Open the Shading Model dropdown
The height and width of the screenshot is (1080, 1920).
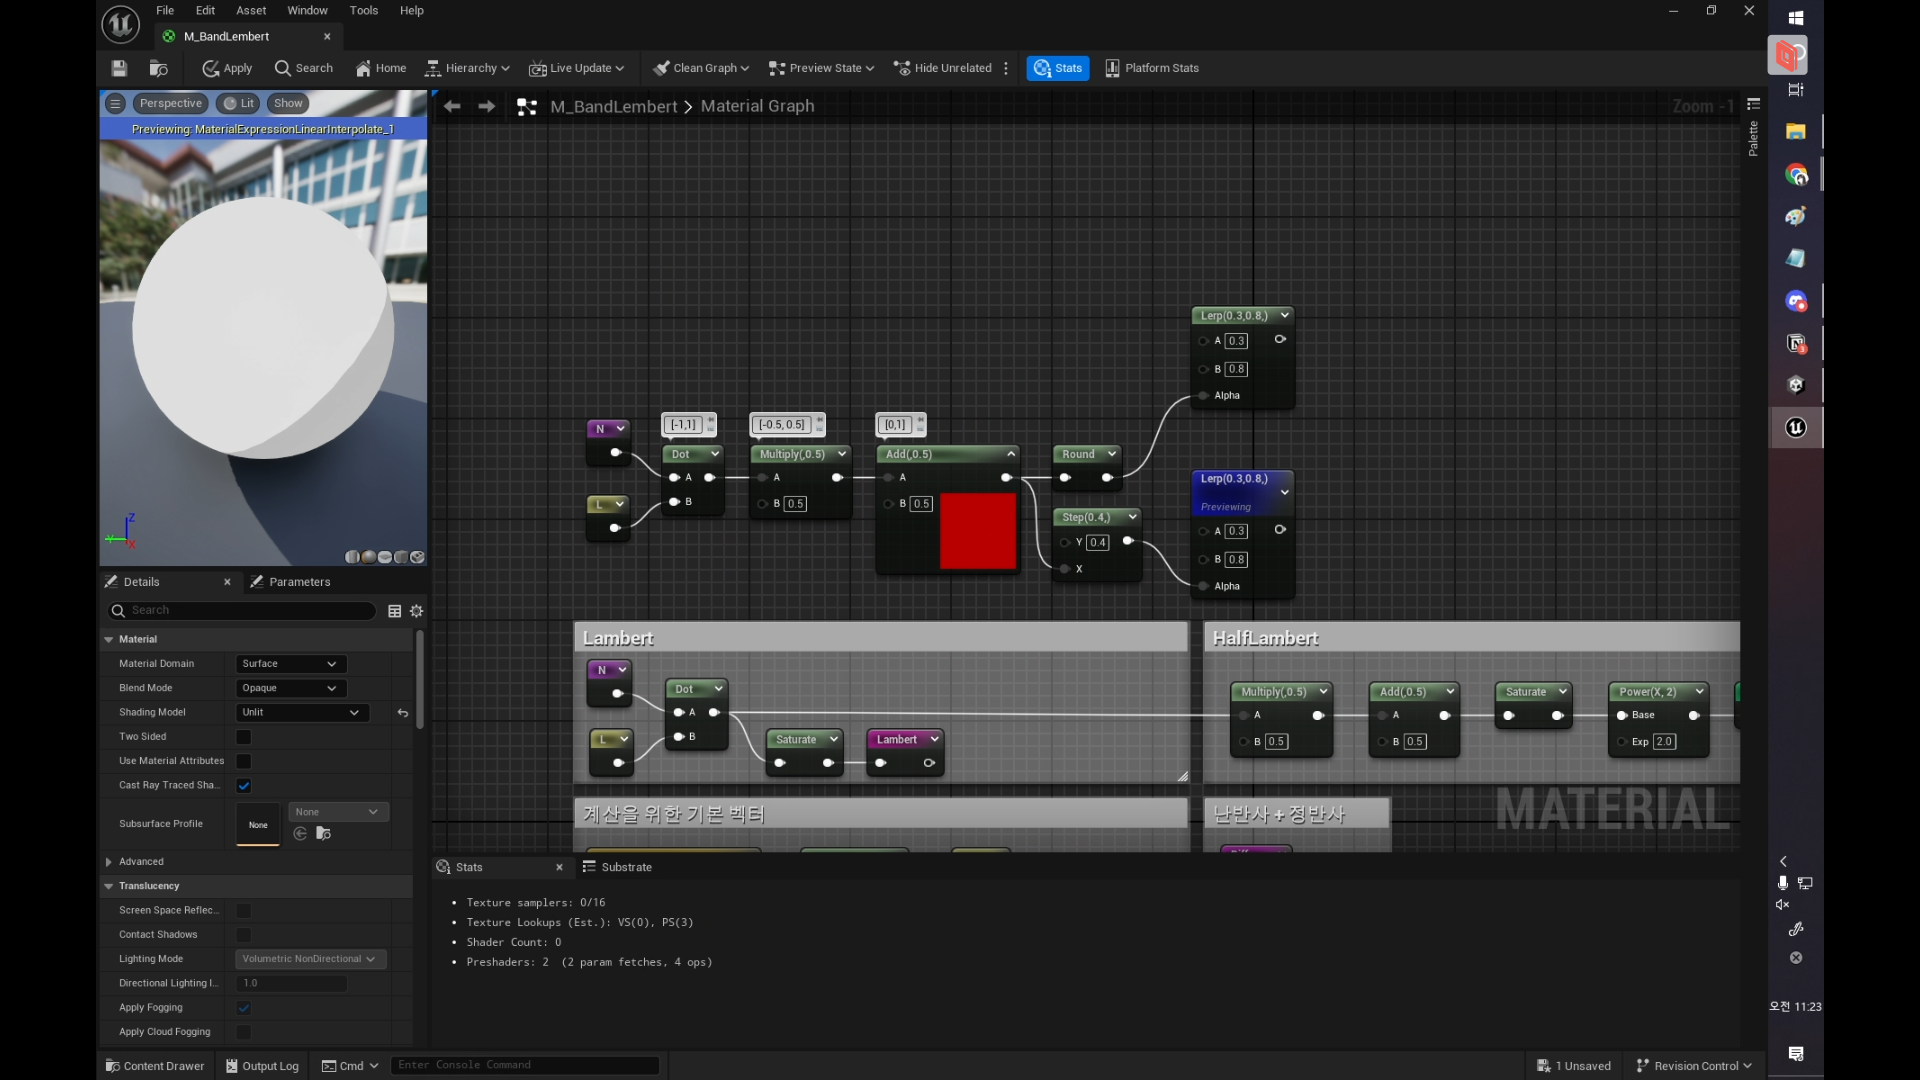(x=300, y=713)
